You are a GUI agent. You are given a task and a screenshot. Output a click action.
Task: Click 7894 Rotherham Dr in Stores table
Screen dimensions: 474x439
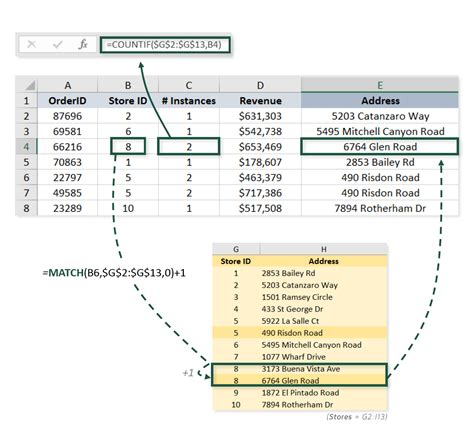pos(297,405)
